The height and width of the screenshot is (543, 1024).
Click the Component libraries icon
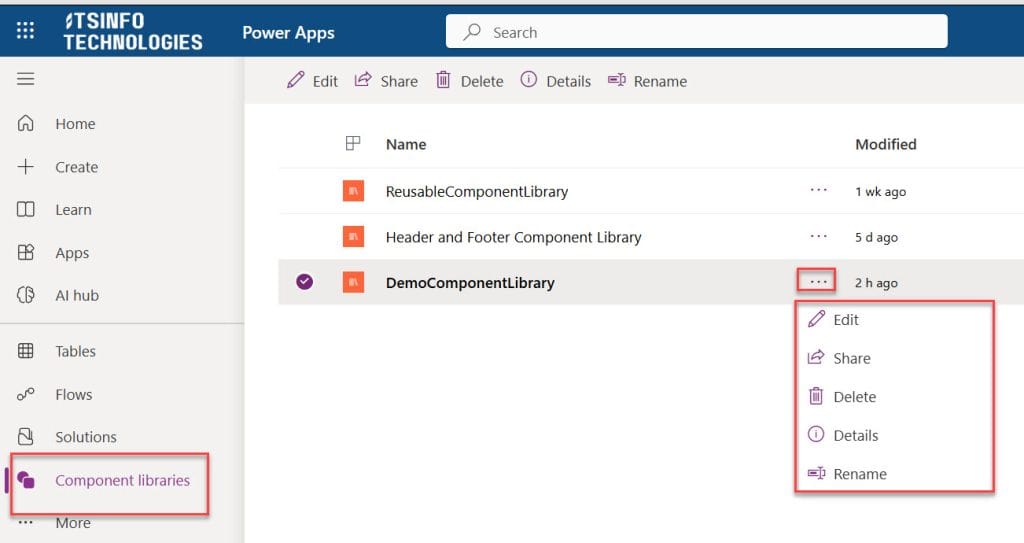tap(25, 480)
